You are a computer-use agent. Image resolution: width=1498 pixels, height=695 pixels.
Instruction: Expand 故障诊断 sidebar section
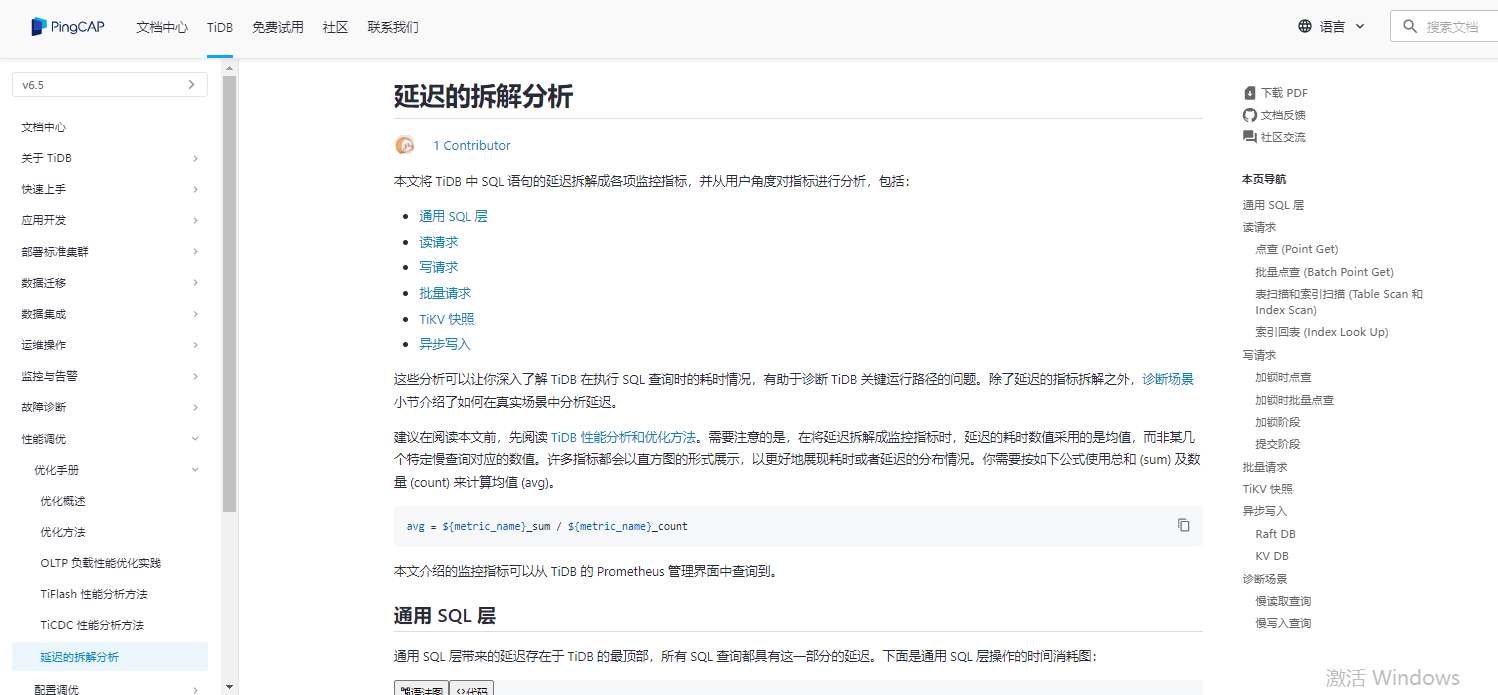pos(195,407)
